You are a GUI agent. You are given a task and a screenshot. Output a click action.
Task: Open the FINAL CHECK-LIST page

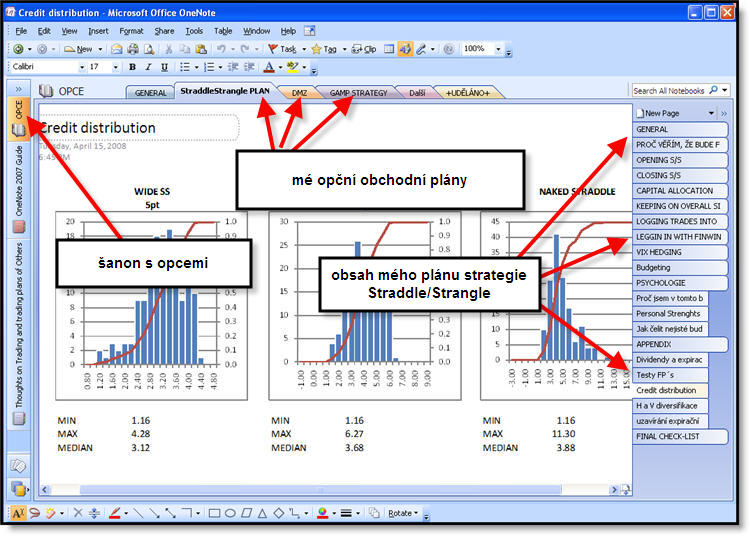(x=680, y=436)
